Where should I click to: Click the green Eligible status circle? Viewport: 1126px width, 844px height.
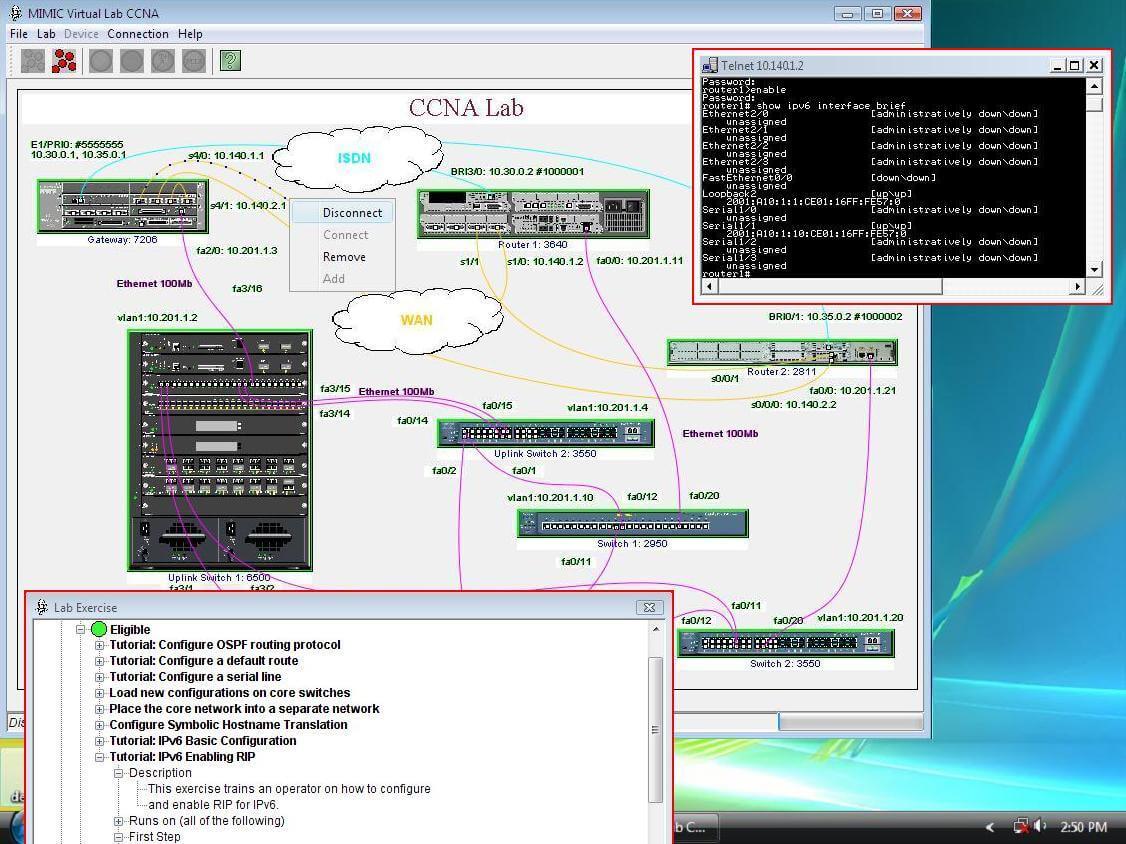pyautogui.click(x=99, y=630)
